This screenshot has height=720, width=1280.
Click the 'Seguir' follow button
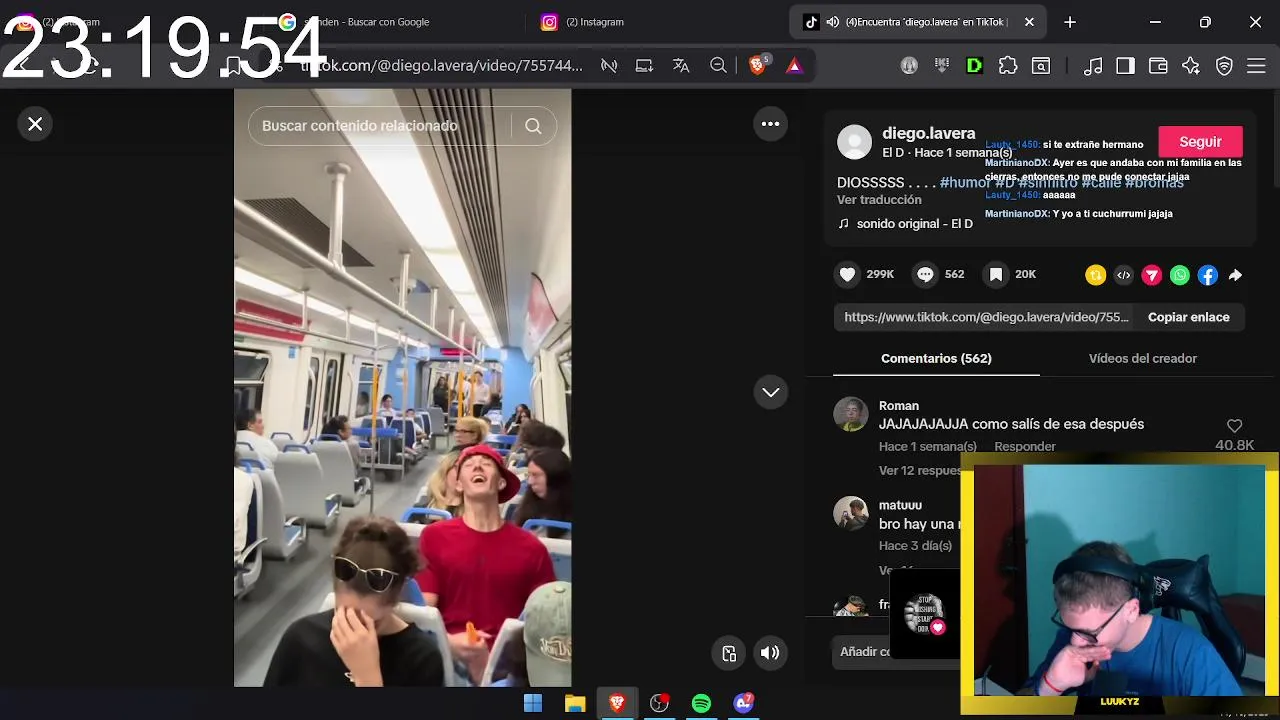pyautogui.click(x=1200, y=142)
